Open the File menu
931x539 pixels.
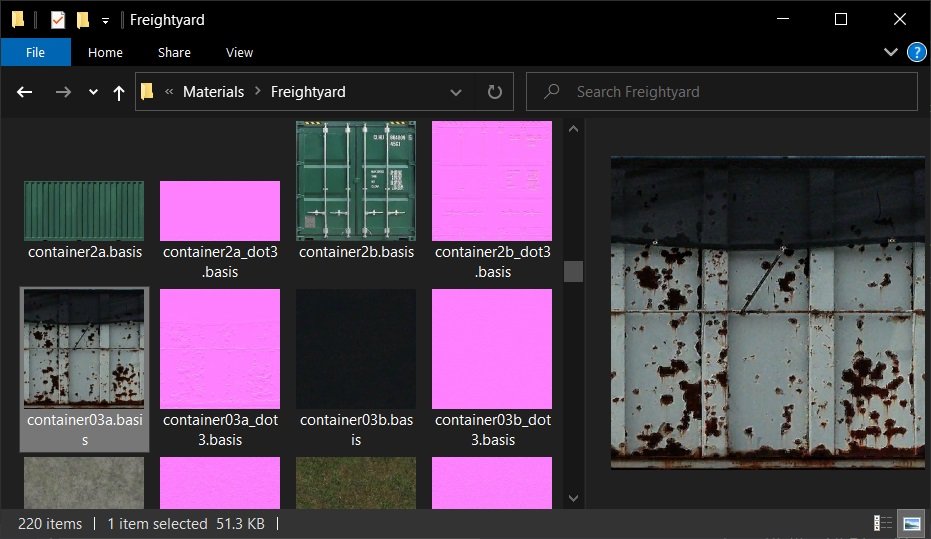tap(35, 52)
